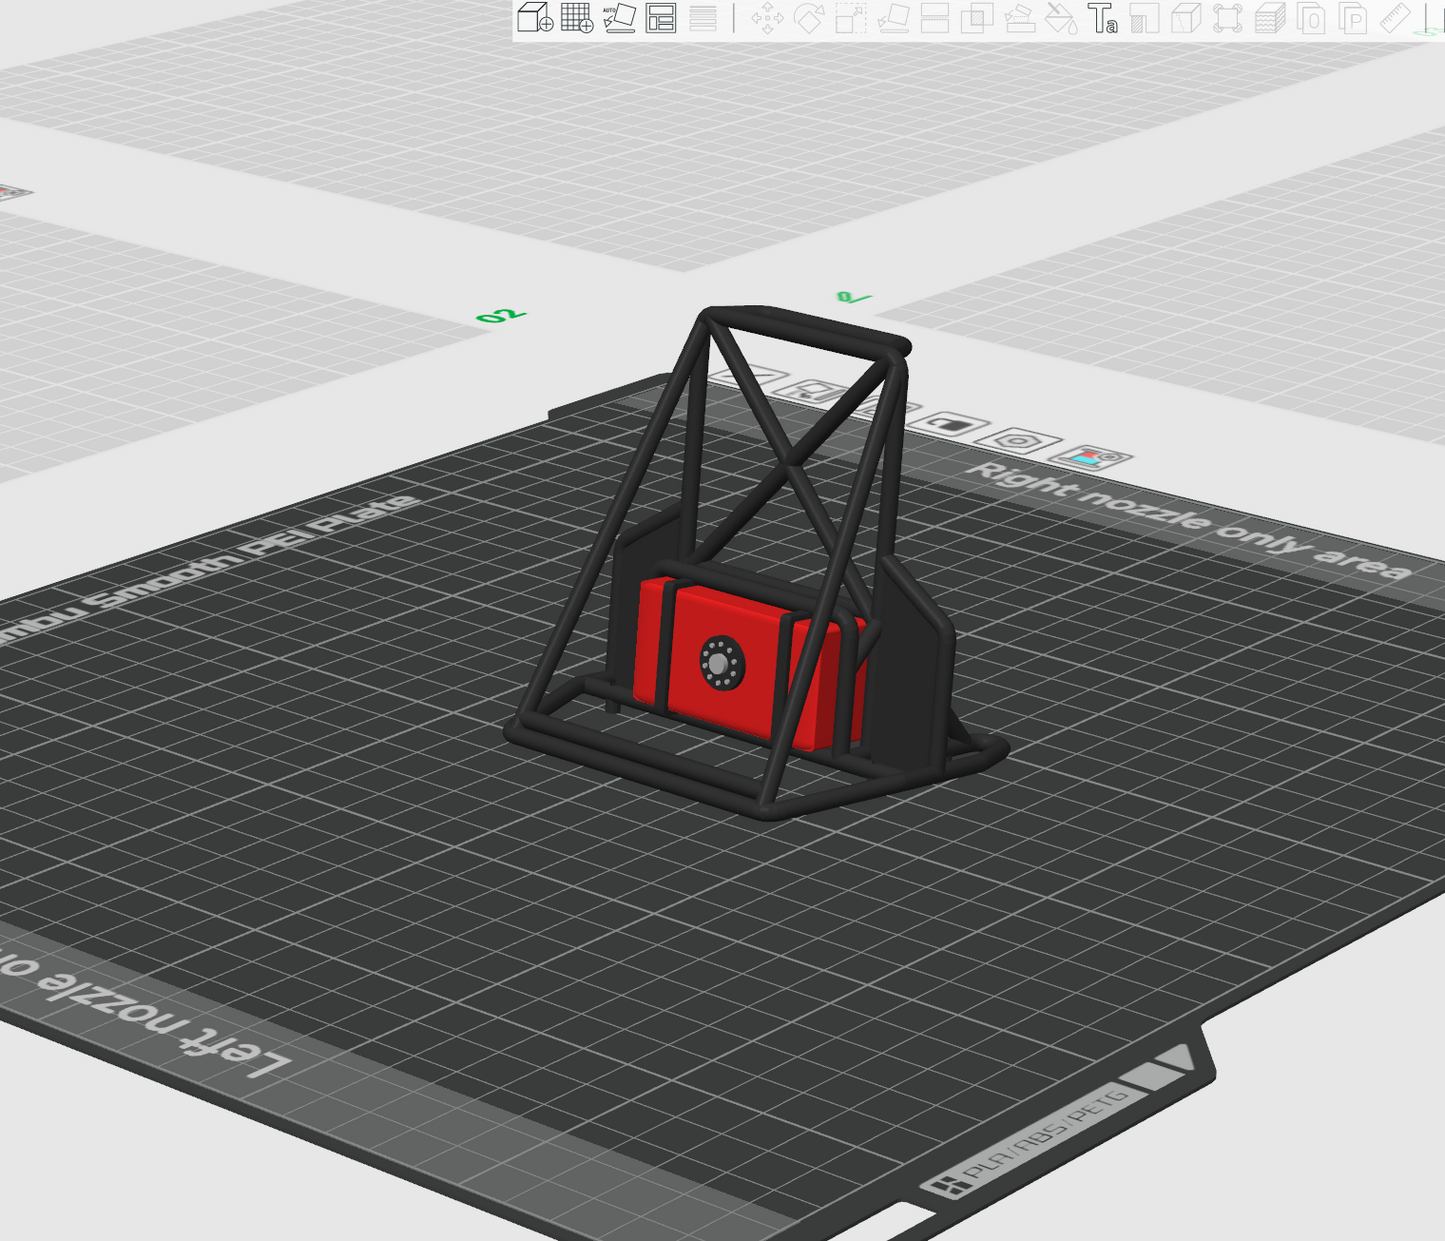Run the Auto orient tool in the top toolbar

pyautogui.click(x=619, y=18)
